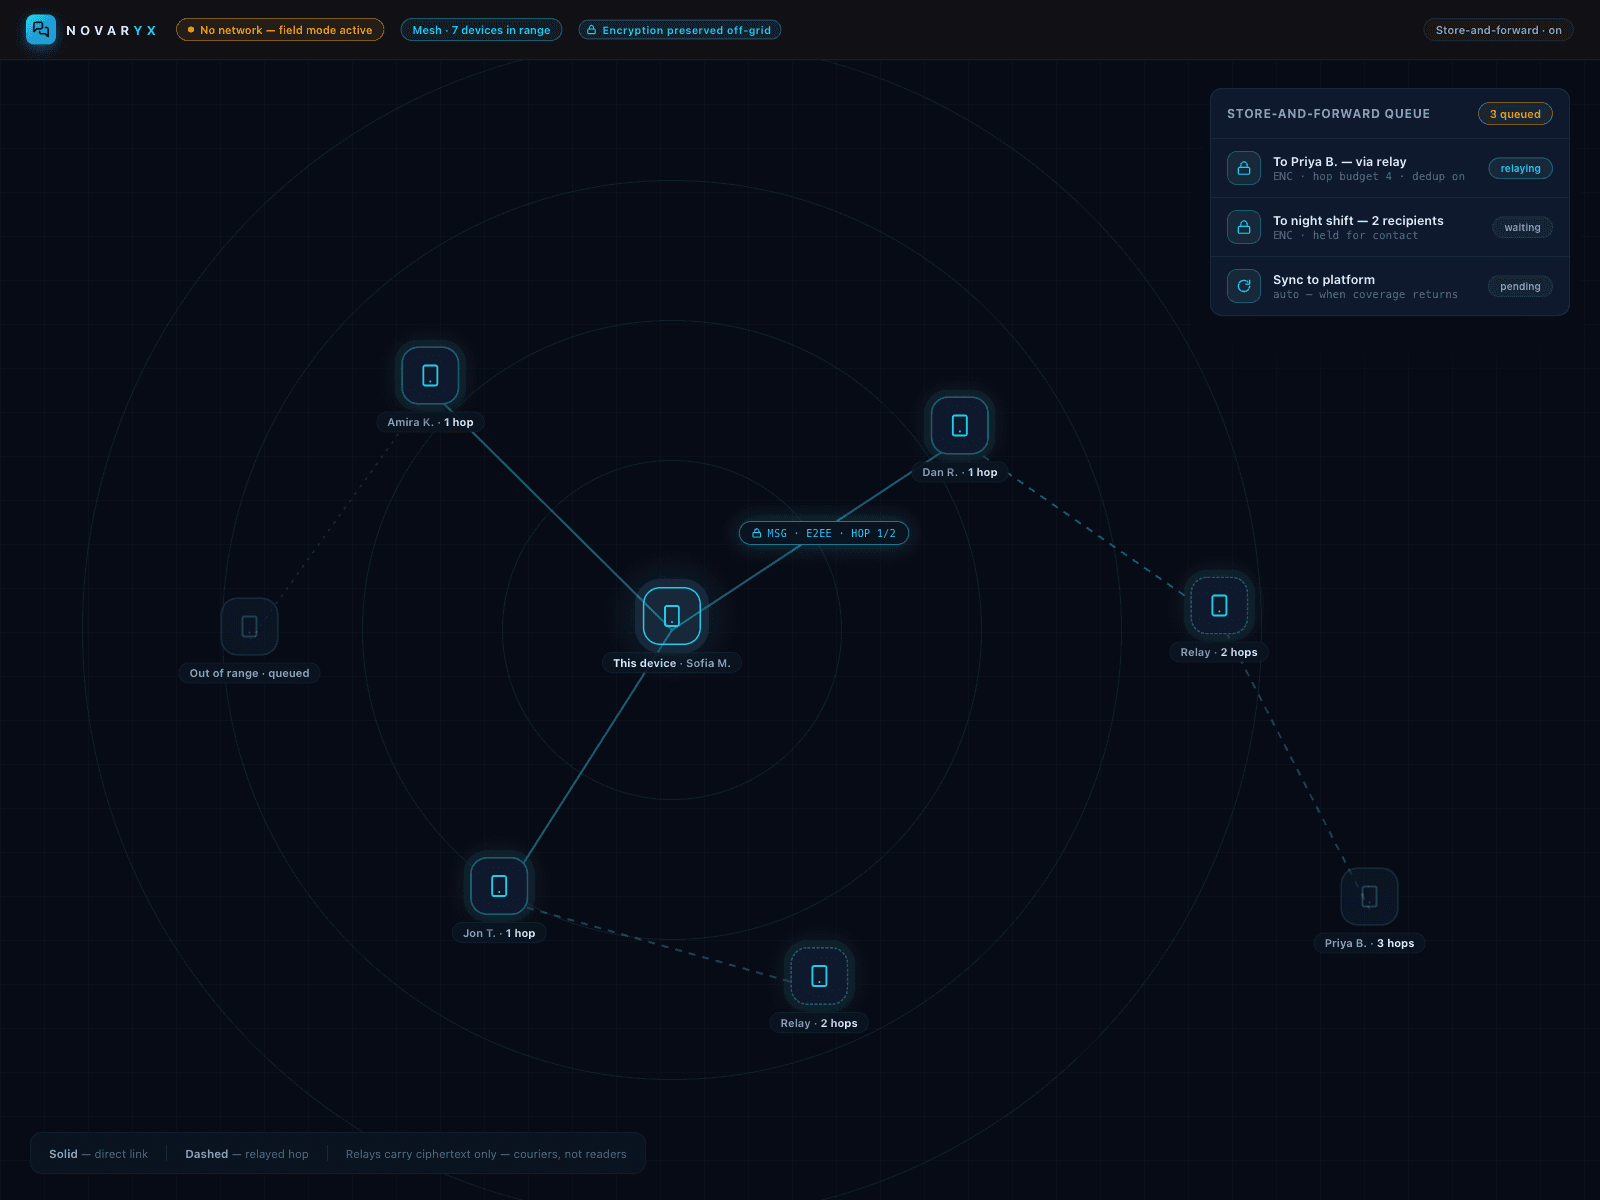
Task: Select Jon T. device node icon
Action: click(x=499, y=886)
